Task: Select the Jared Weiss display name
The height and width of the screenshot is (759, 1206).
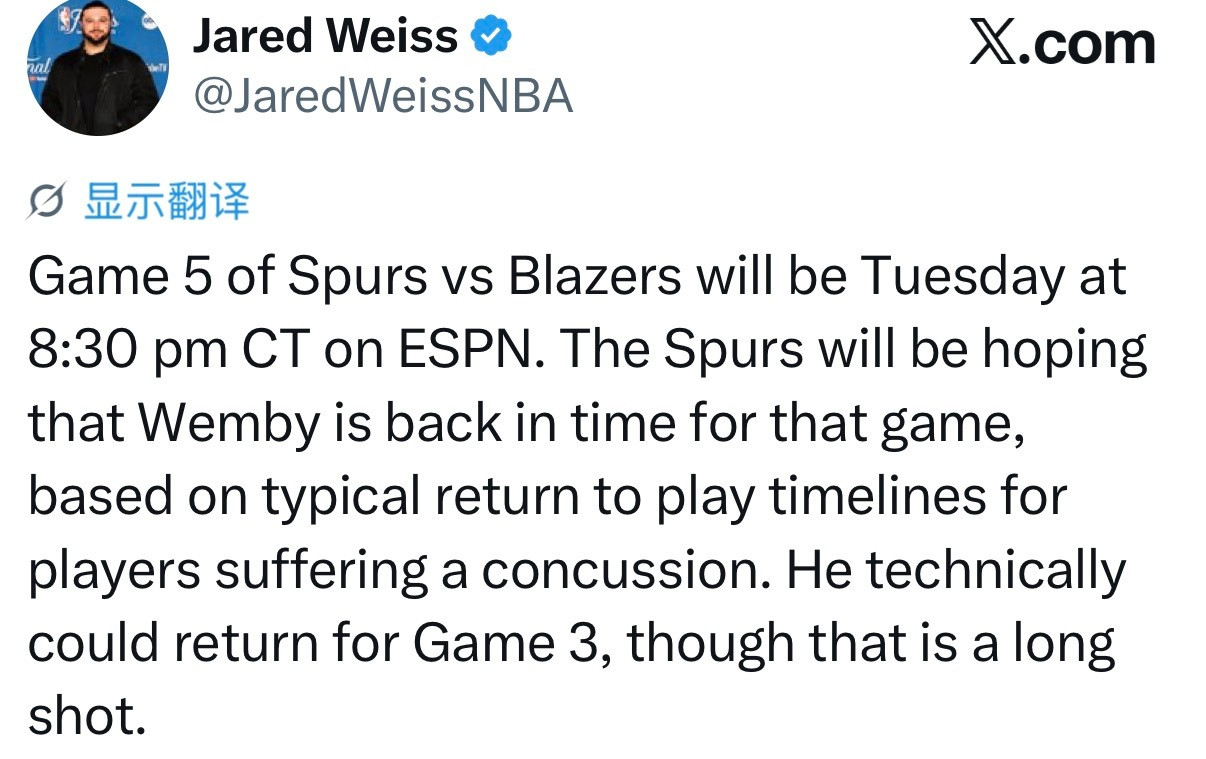Action: pyautogui.click(x=326, y=34)
